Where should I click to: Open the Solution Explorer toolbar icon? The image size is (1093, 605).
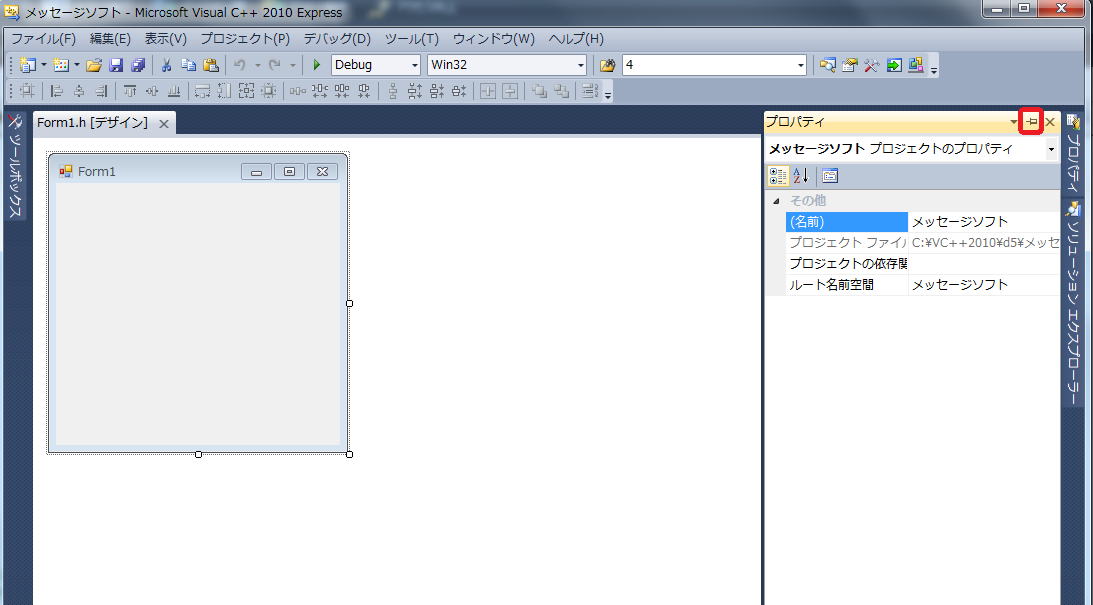[x=827, y=65]
